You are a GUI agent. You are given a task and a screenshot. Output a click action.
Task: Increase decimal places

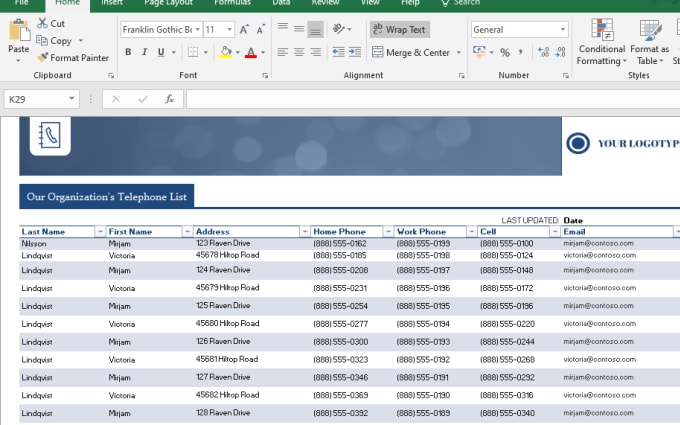click(x=543, y=52)
